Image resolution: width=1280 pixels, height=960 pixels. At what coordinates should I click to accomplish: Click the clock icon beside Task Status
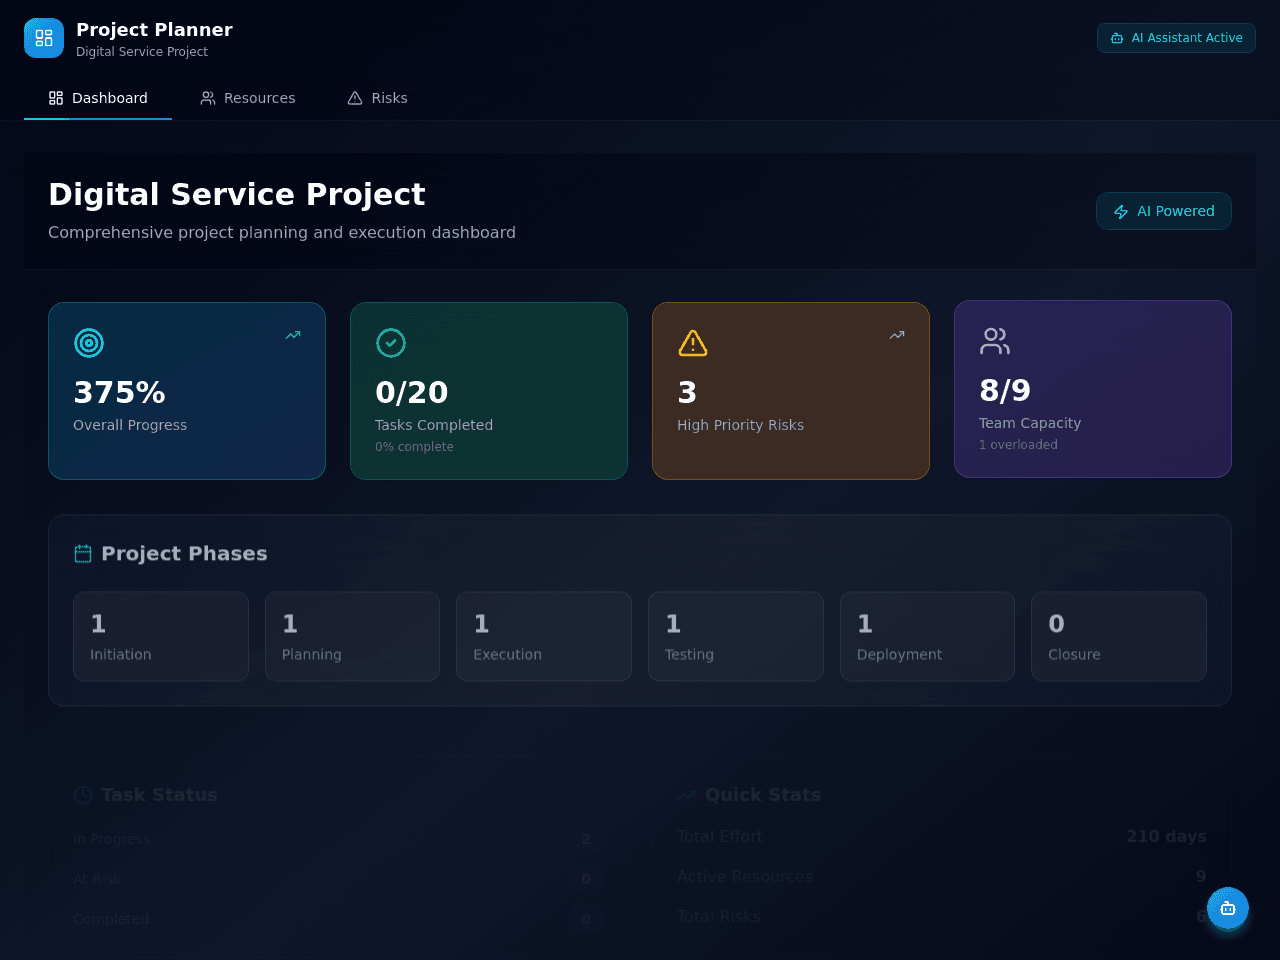tap(83, 795)
